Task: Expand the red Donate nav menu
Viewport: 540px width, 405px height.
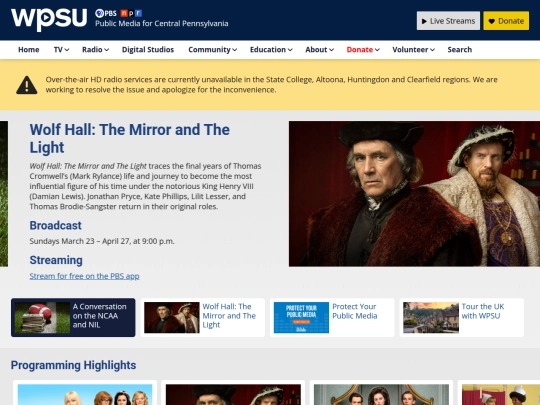Action: point(363,50)
